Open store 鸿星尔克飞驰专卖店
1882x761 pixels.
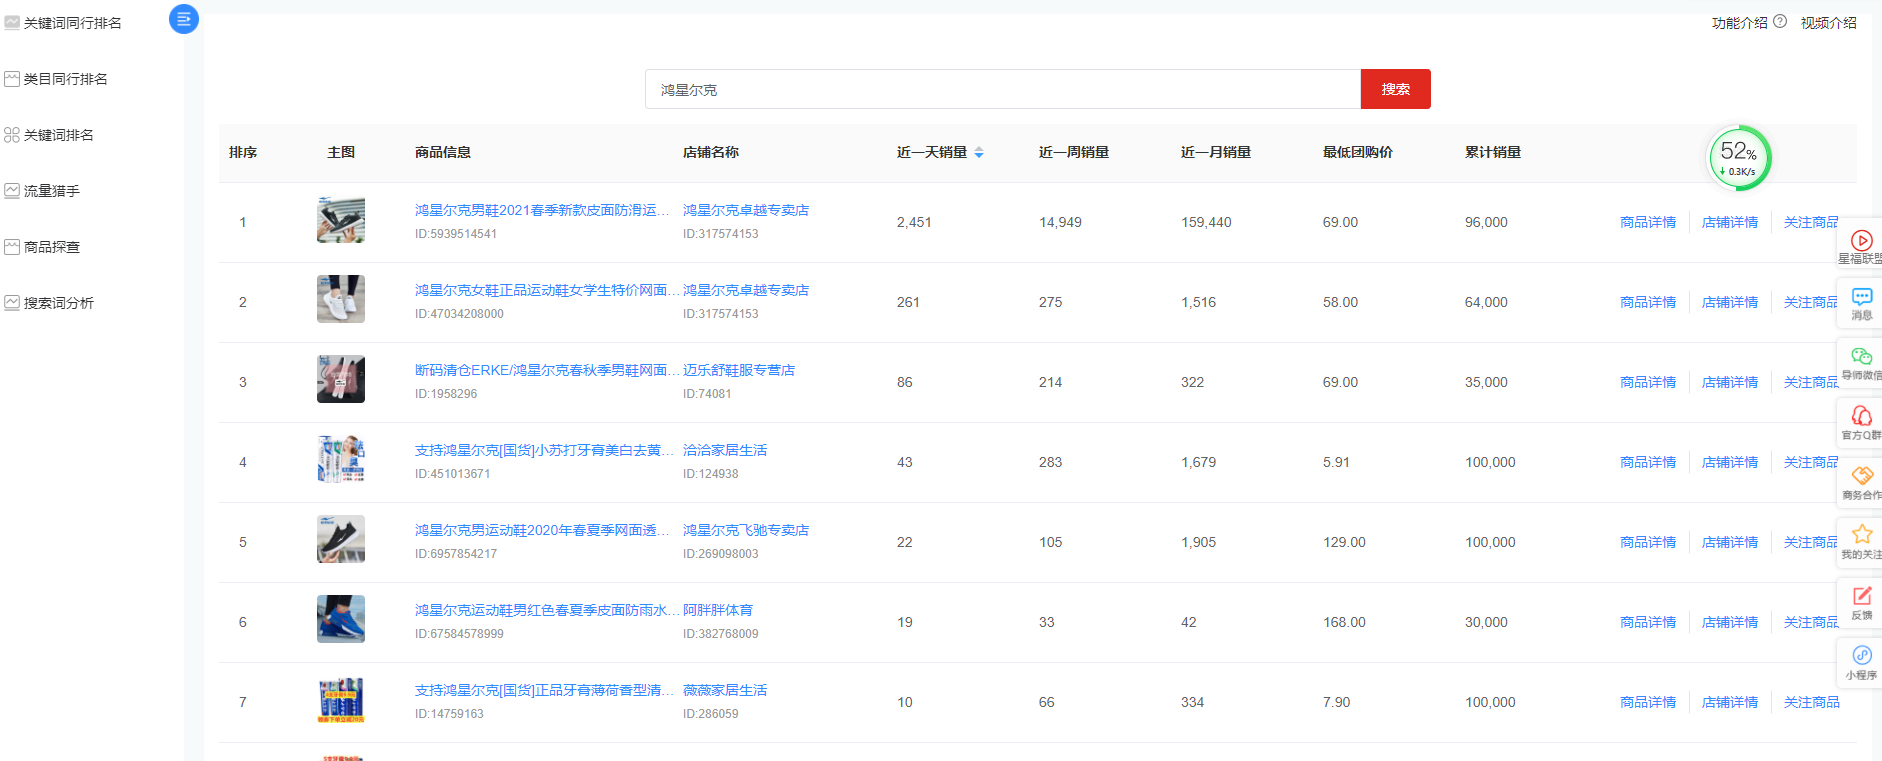coord(746,530)
